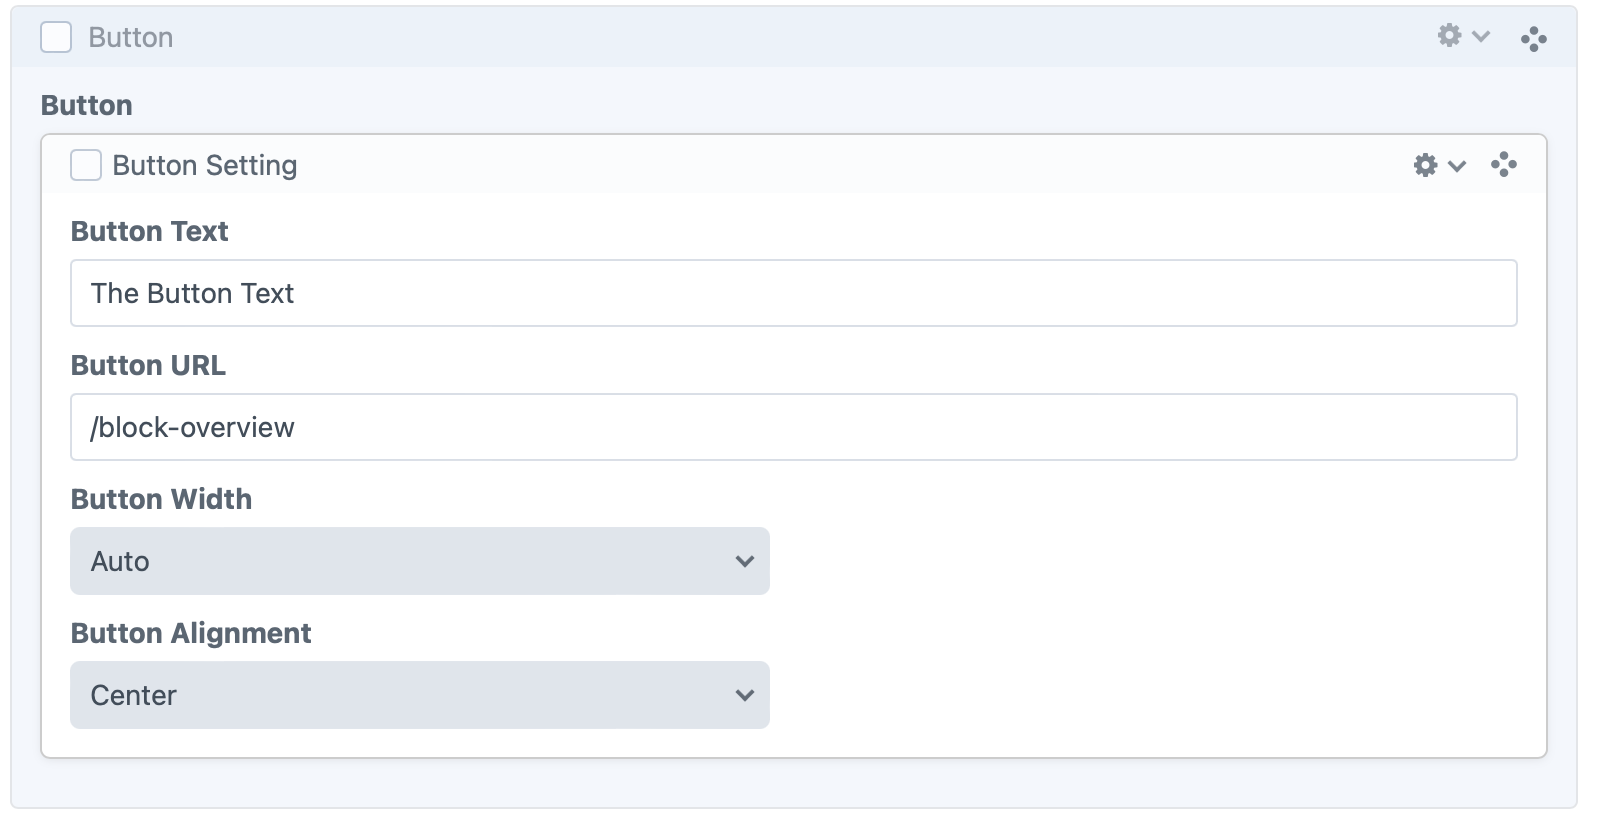The image size is (1600, 824).
Task: Click the Button Text field label
Action: click(x=149, y=231)
